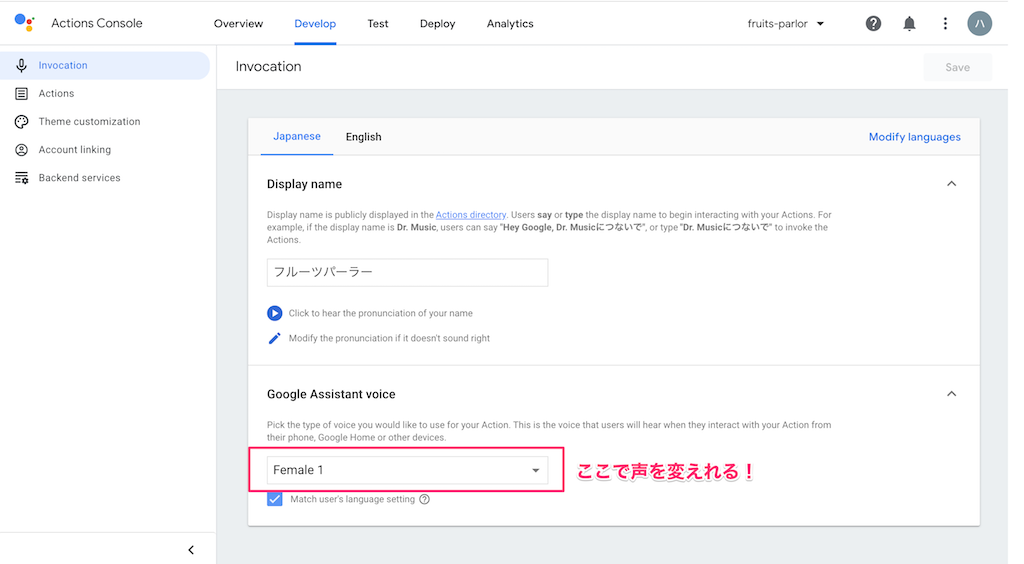
Task: Click the Save button
Action: (x=957, y=67)
